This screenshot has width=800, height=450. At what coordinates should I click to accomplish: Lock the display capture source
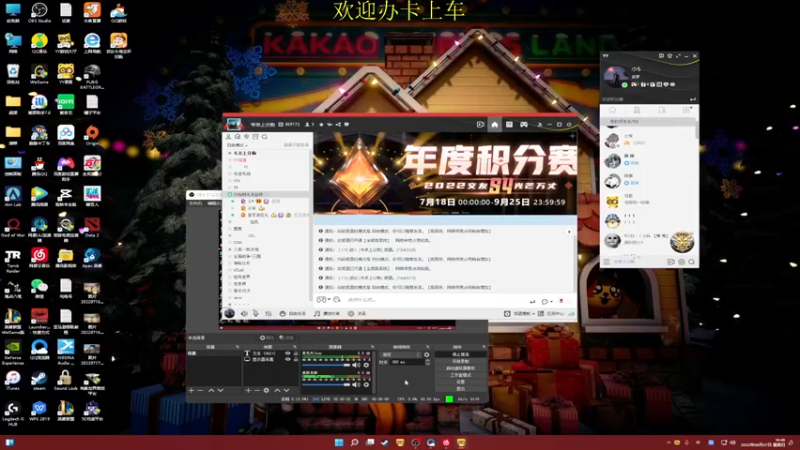coord(295,359)
